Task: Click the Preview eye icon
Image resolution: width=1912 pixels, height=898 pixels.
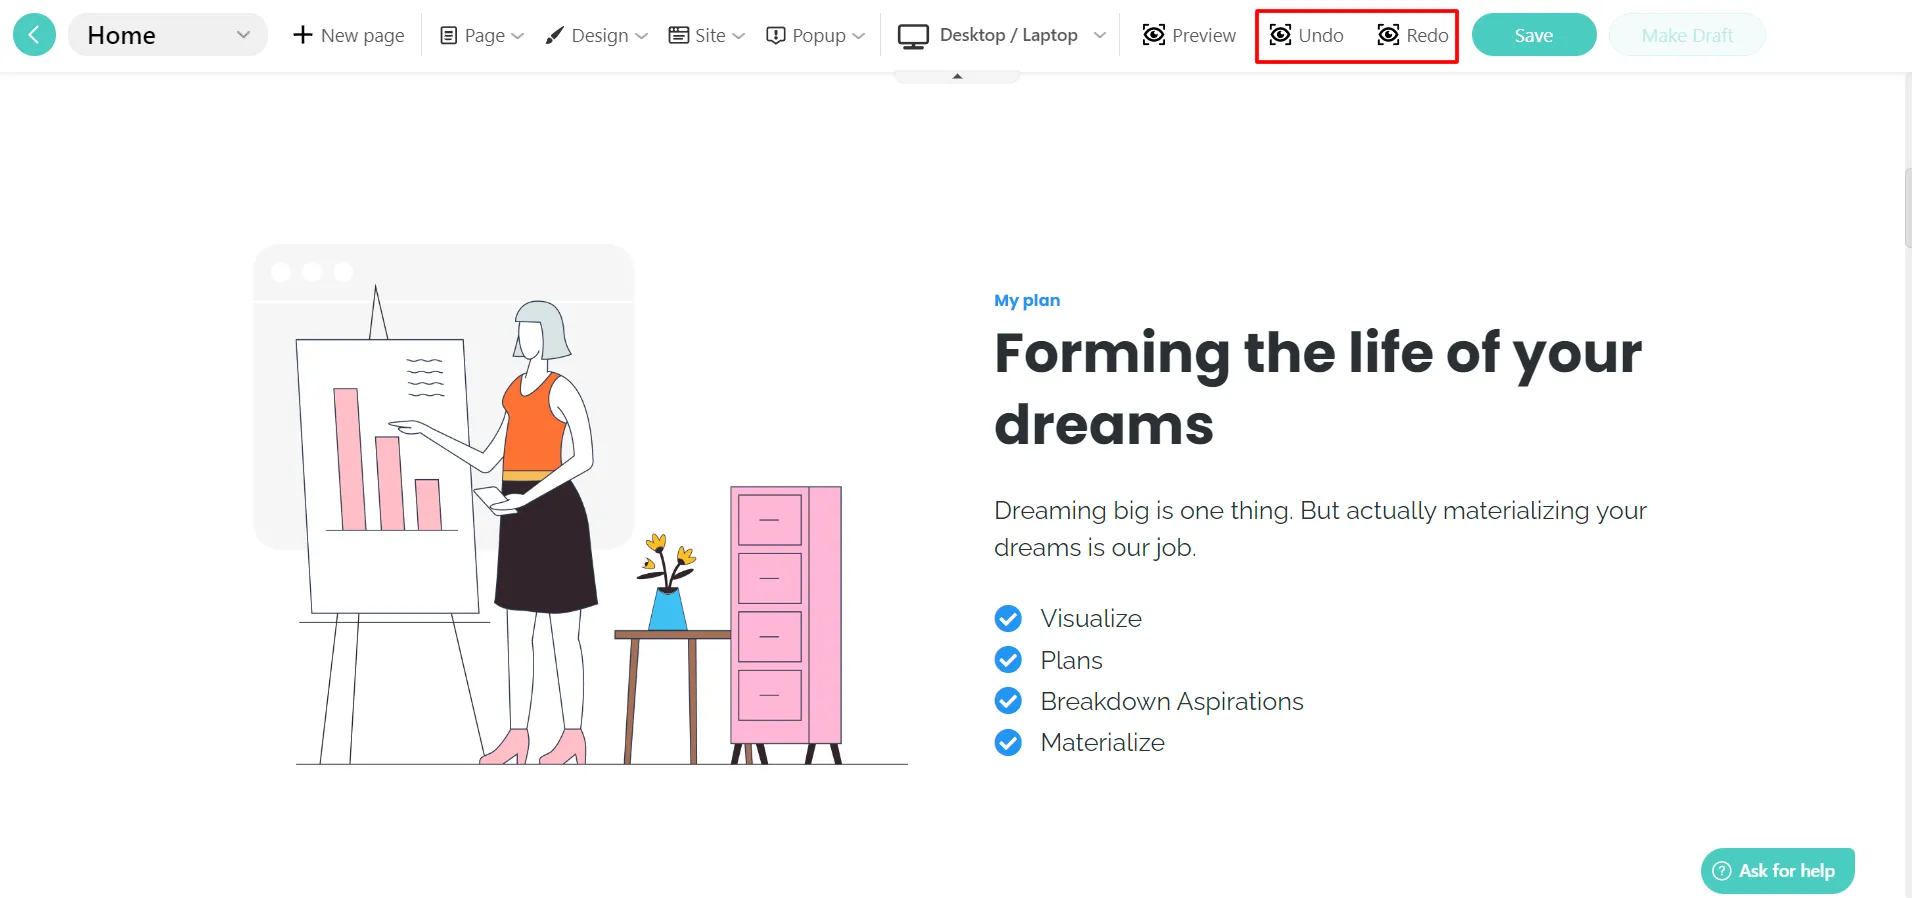Action: (1153, 35)
